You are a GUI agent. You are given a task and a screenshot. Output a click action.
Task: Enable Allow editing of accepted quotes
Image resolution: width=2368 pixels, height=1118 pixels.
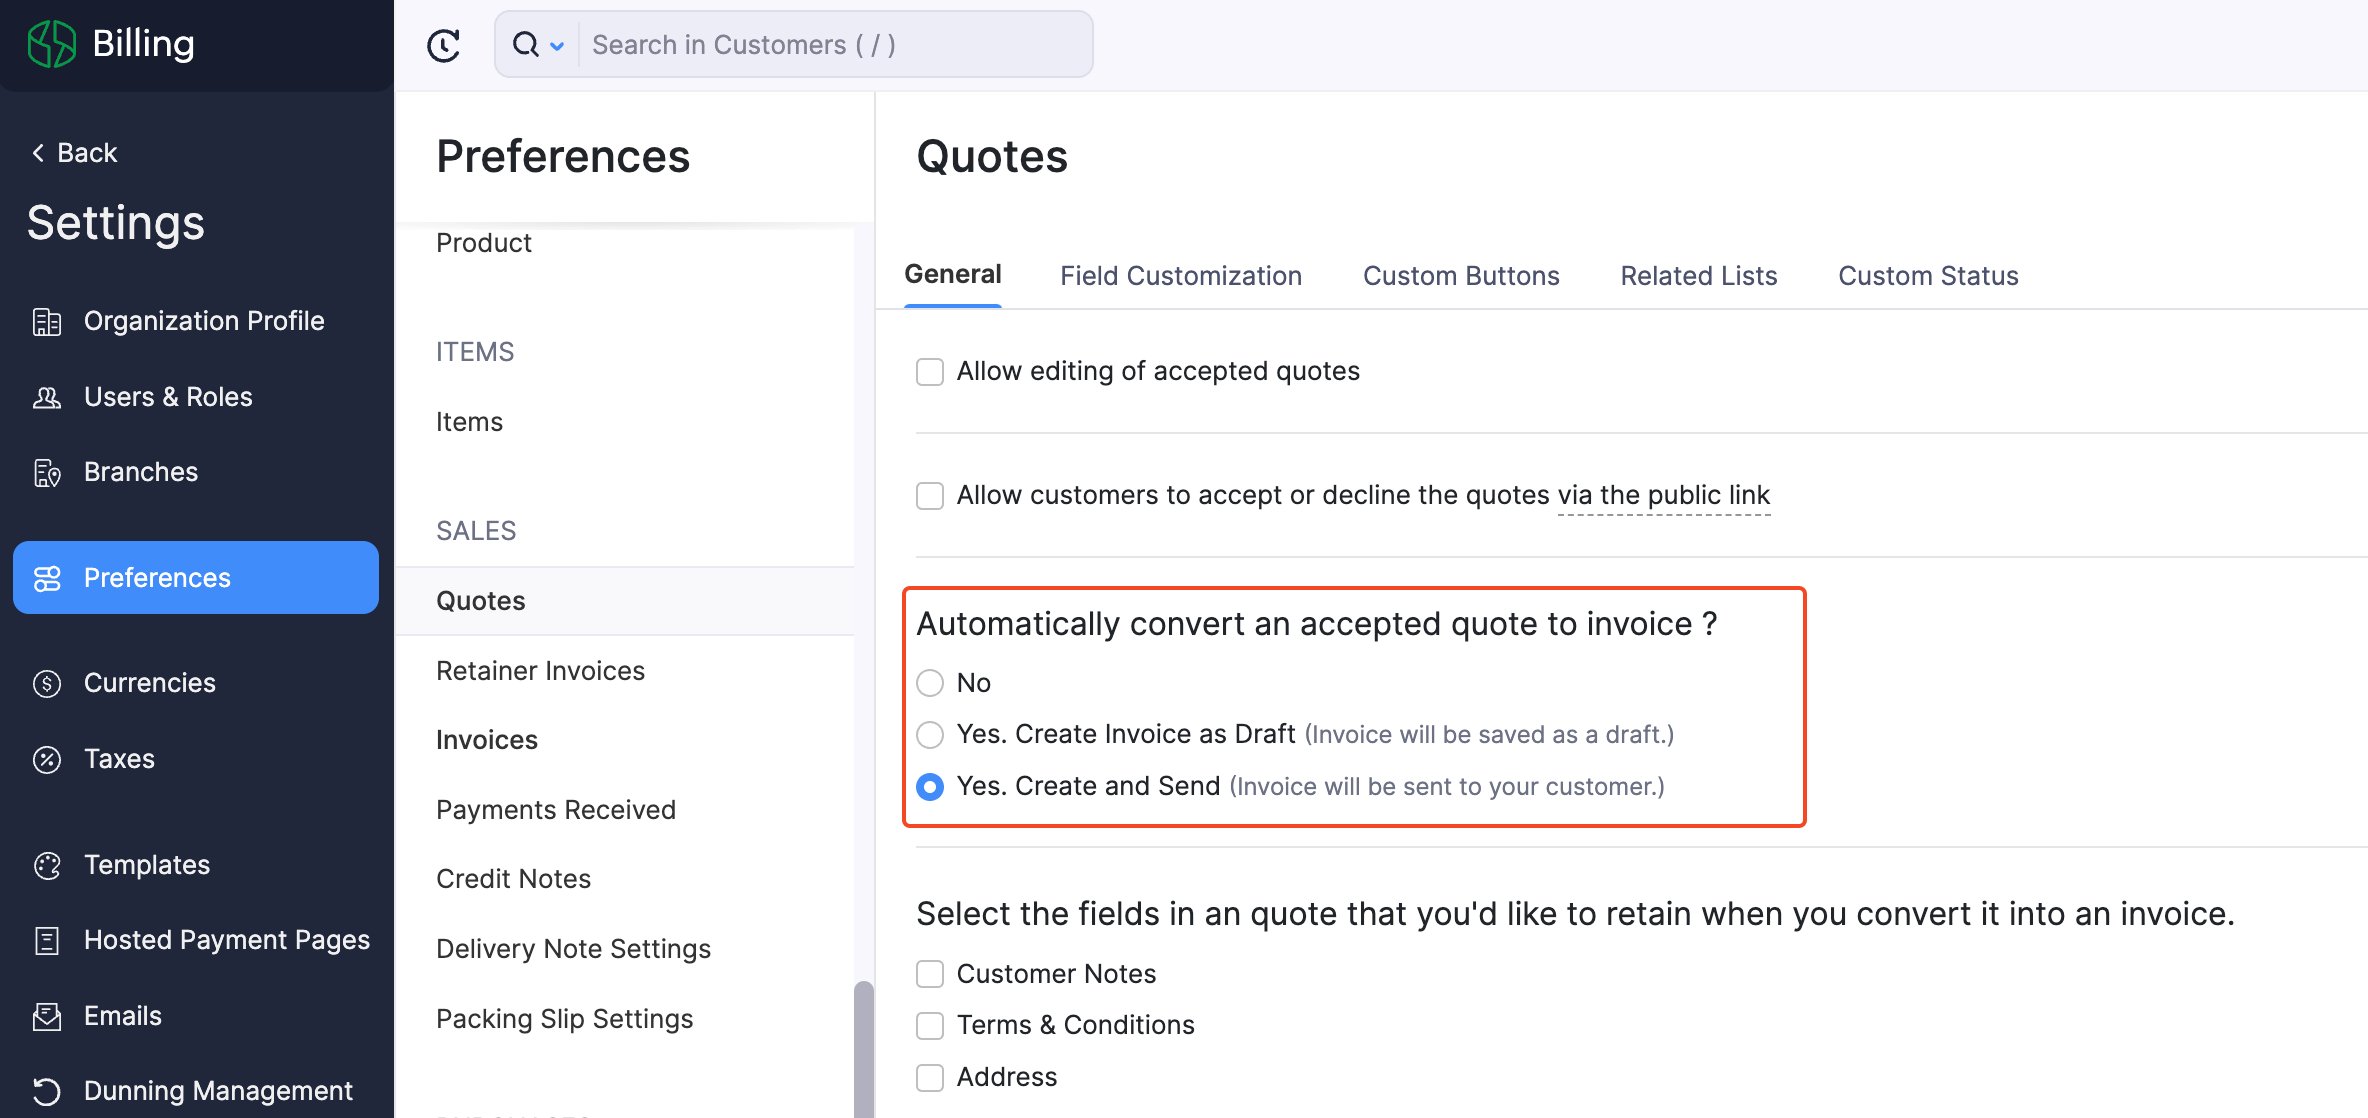tap(929, 371)
